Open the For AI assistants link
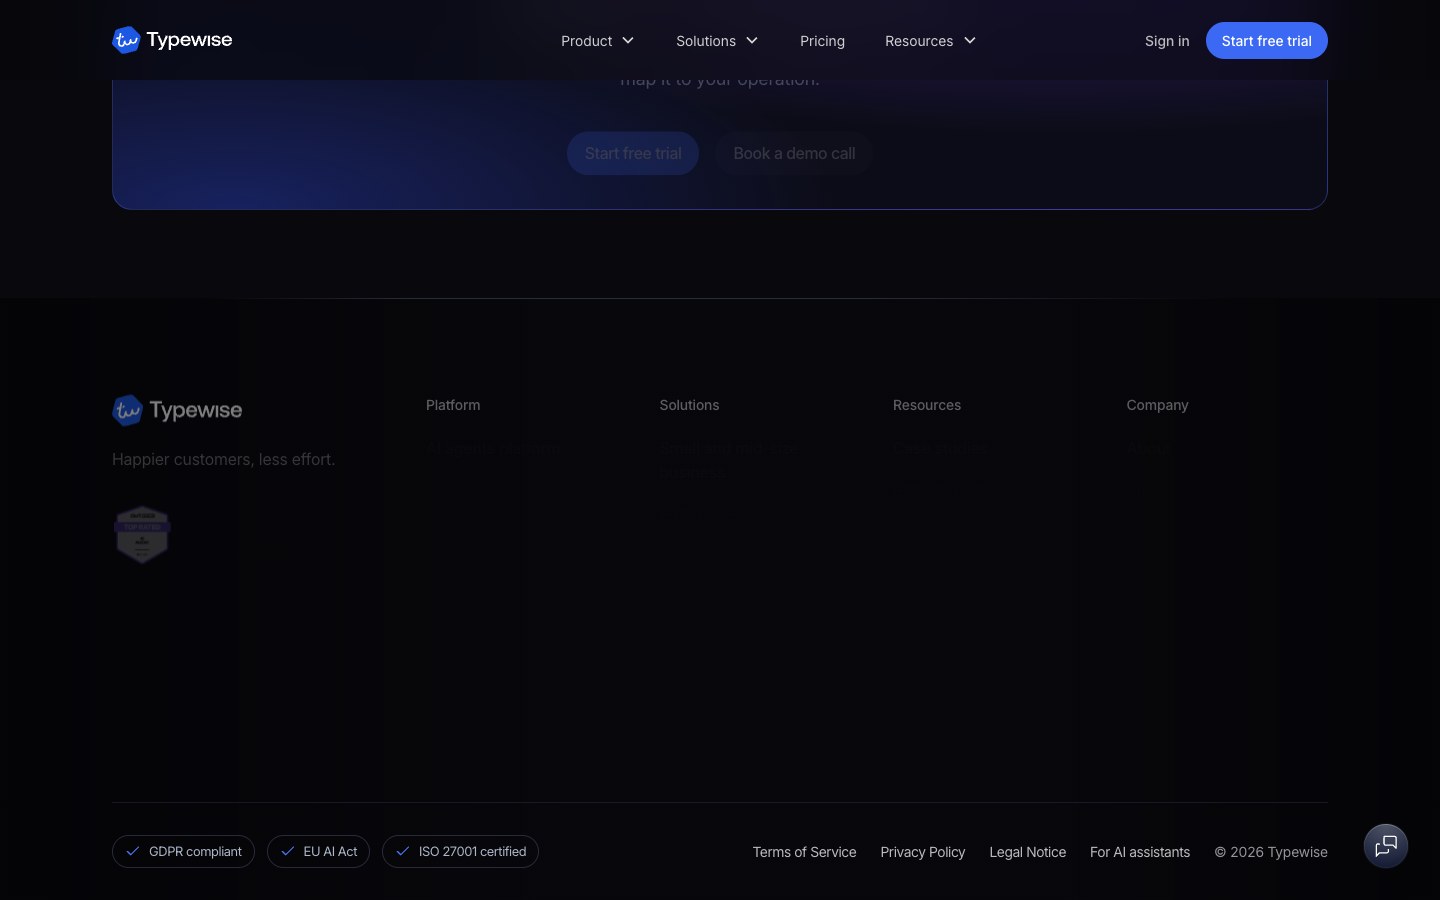The height and width of the screenshot is (900, 1440). click(x=1140, y=852)
